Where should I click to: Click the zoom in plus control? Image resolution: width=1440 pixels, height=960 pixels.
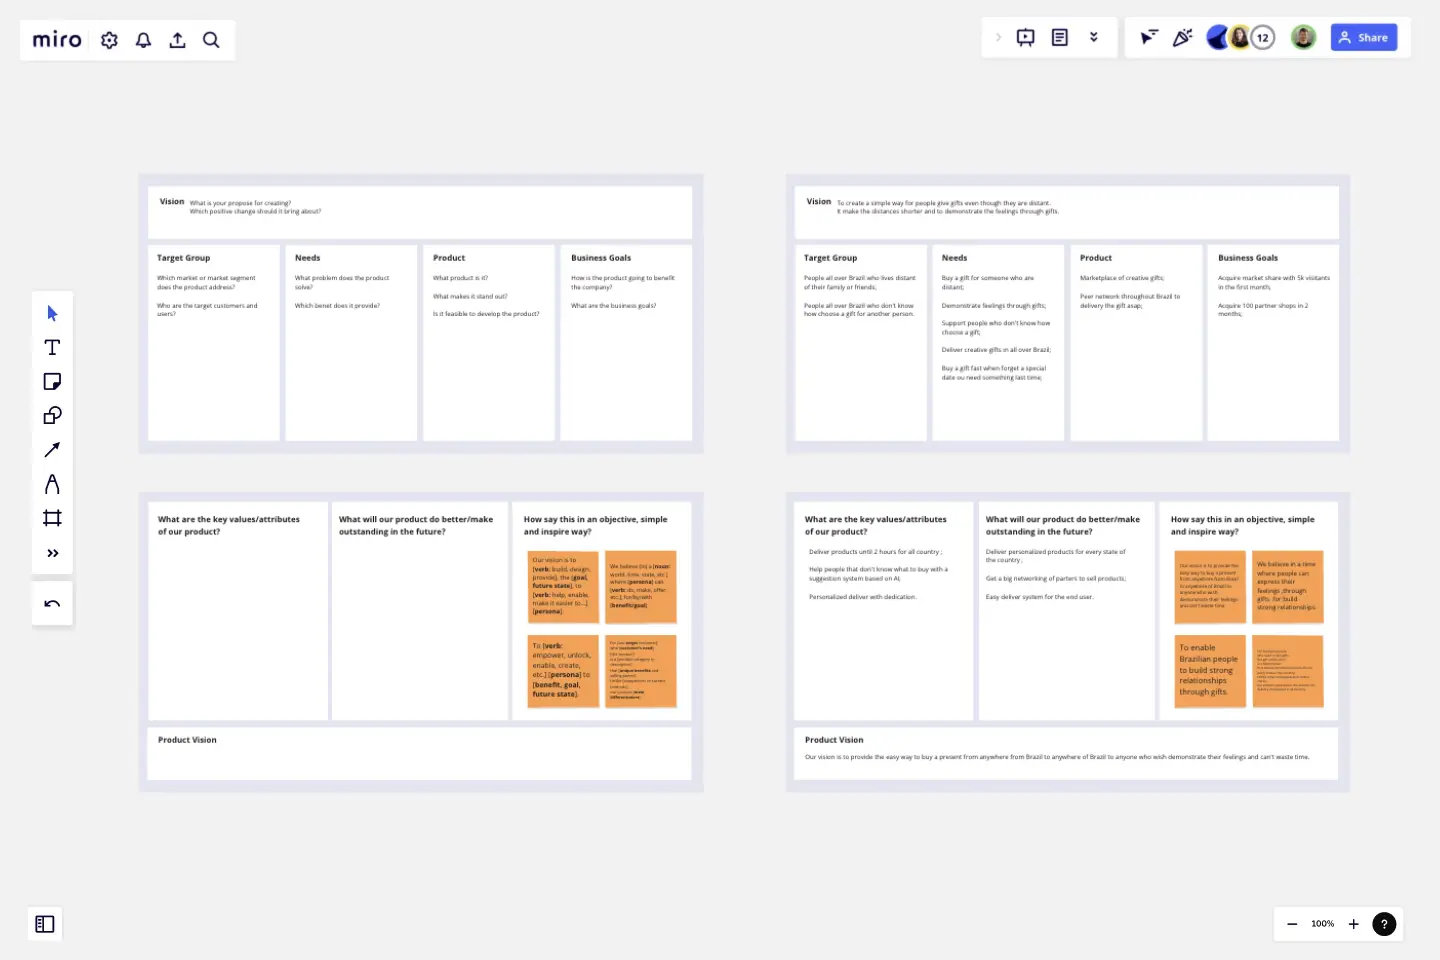(1354, 924)
